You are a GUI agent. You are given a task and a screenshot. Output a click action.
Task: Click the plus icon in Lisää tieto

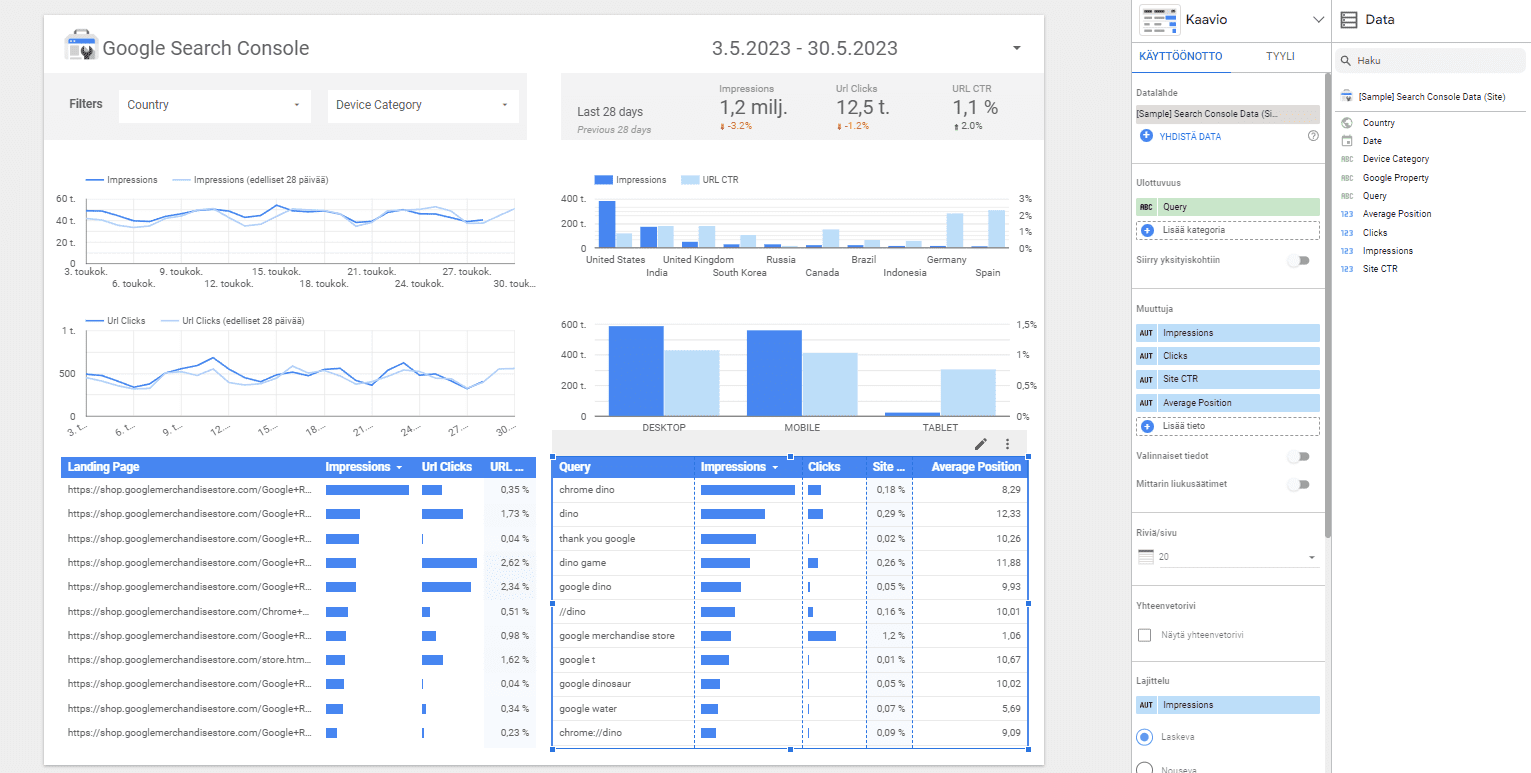(1146, 426)
